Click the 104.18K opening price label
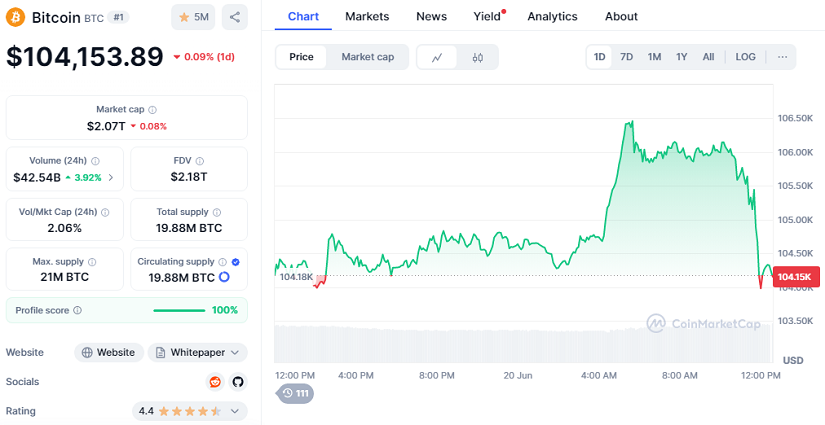 coord(296,277)
